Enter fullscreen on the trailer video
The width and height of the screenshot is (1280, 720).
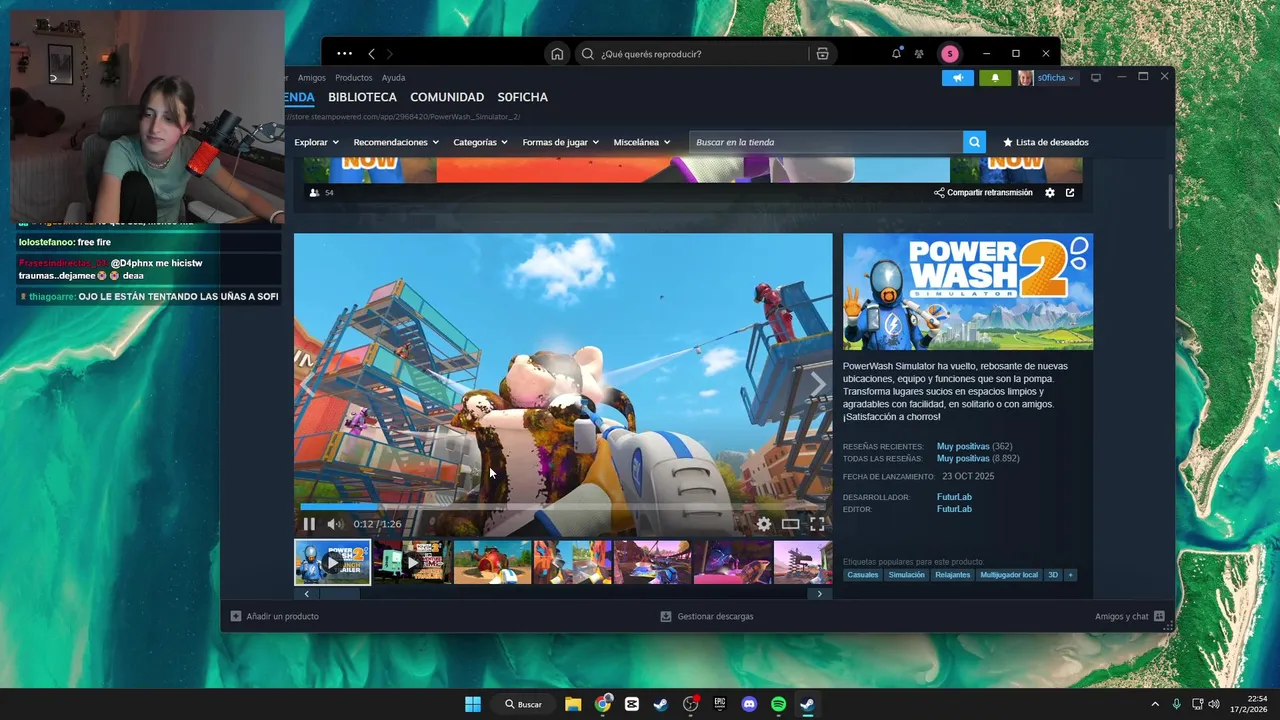817,524
